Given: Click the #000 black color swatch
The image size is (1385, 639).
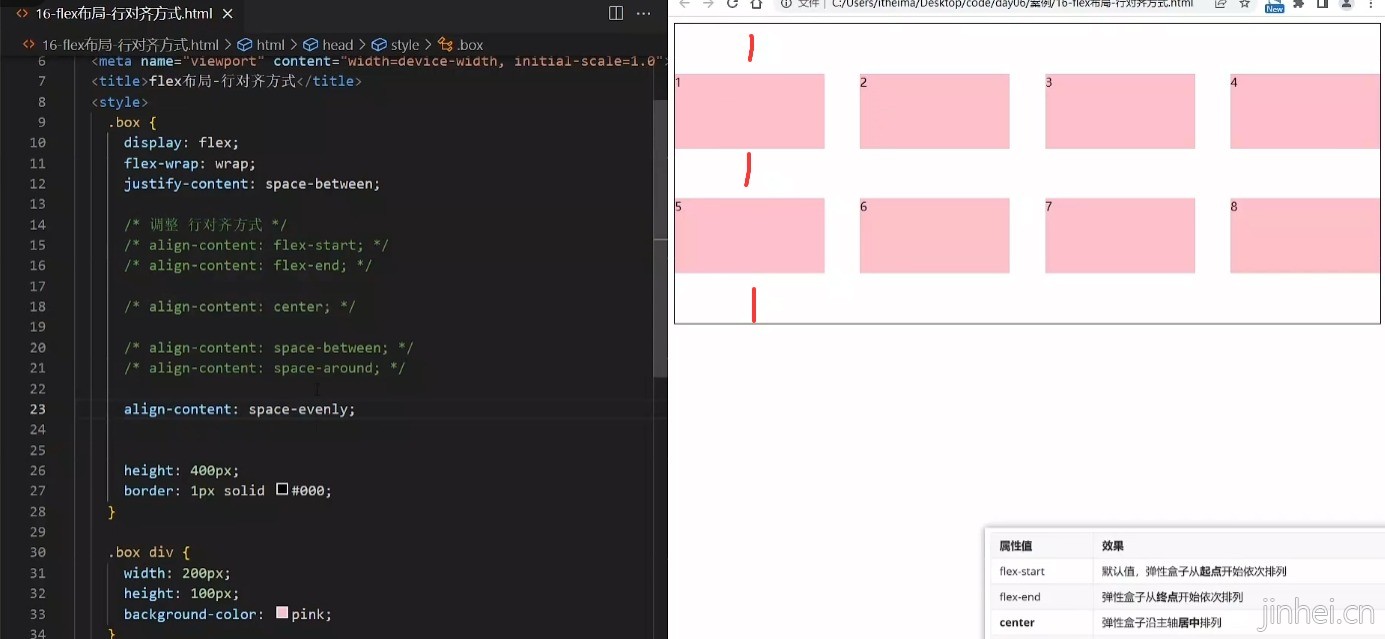Looking at the screenshot, I should click(x=282, y=490).
